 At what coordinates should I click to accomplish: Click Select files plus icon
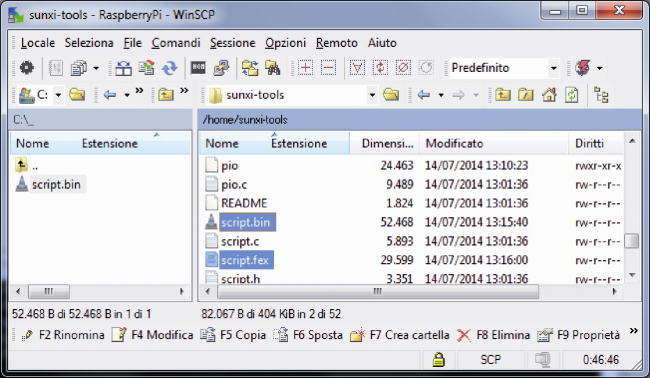305,68
